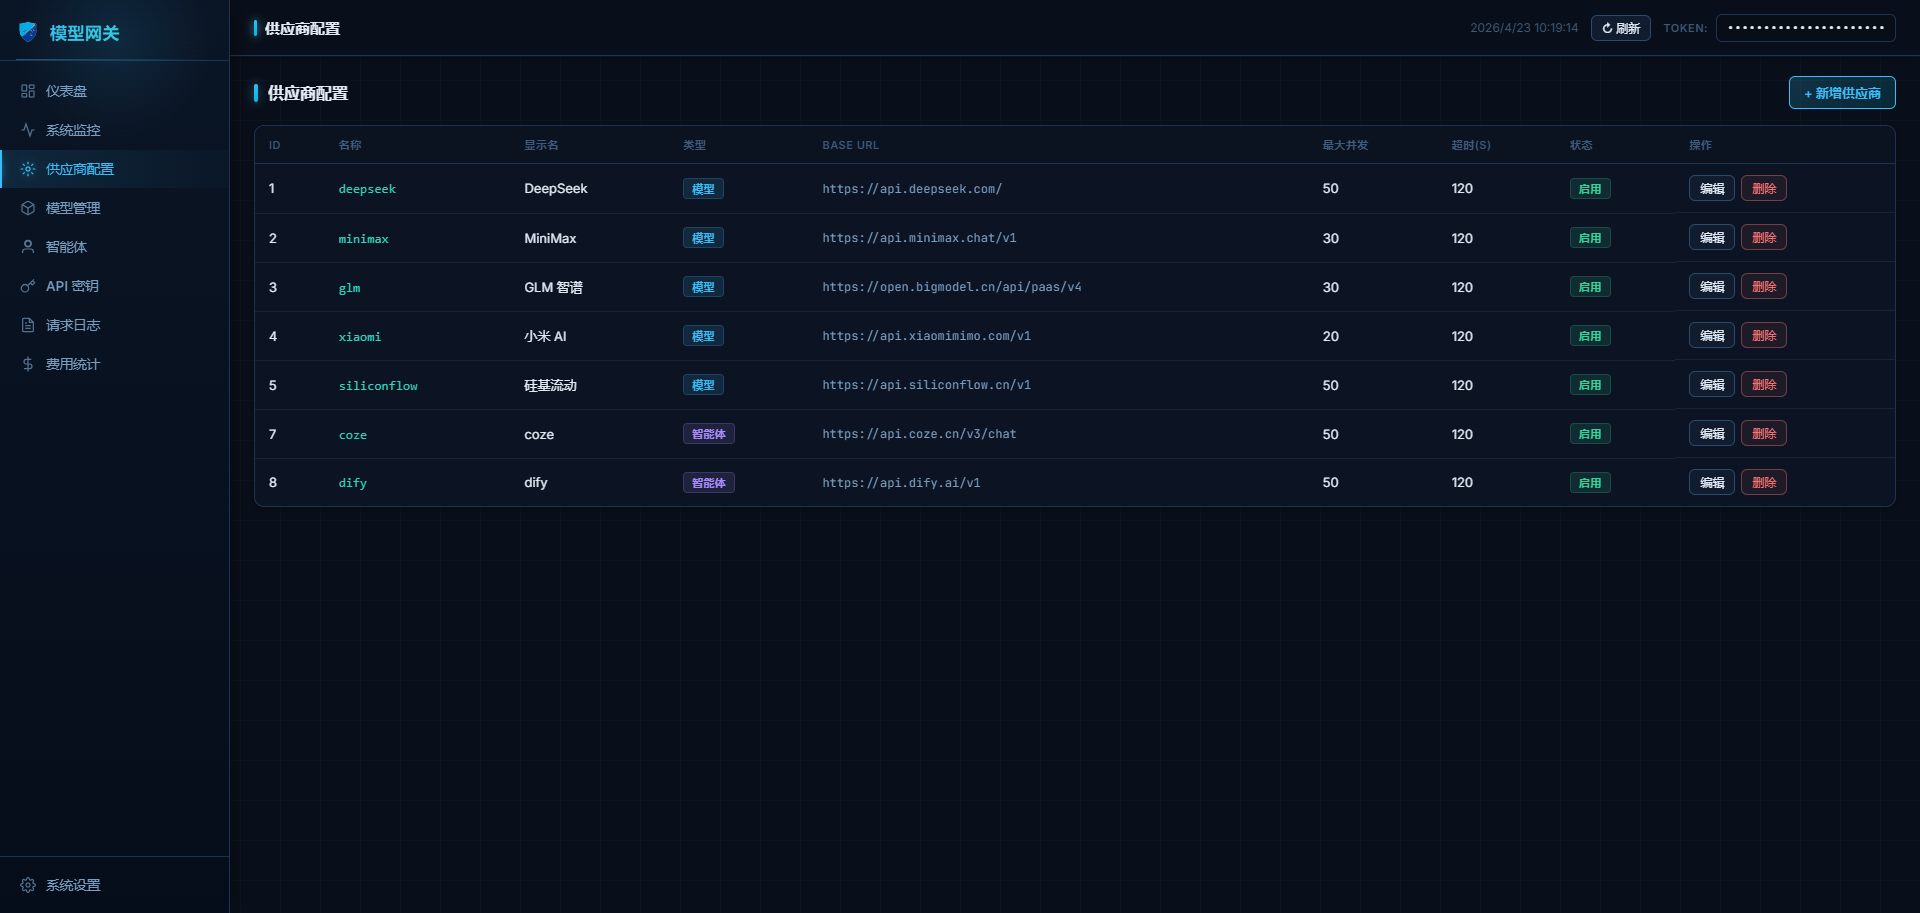Click the URL https://api.coze.cn/v3/chat
This screenshot has width=1920, height=913.
point(919,434)
